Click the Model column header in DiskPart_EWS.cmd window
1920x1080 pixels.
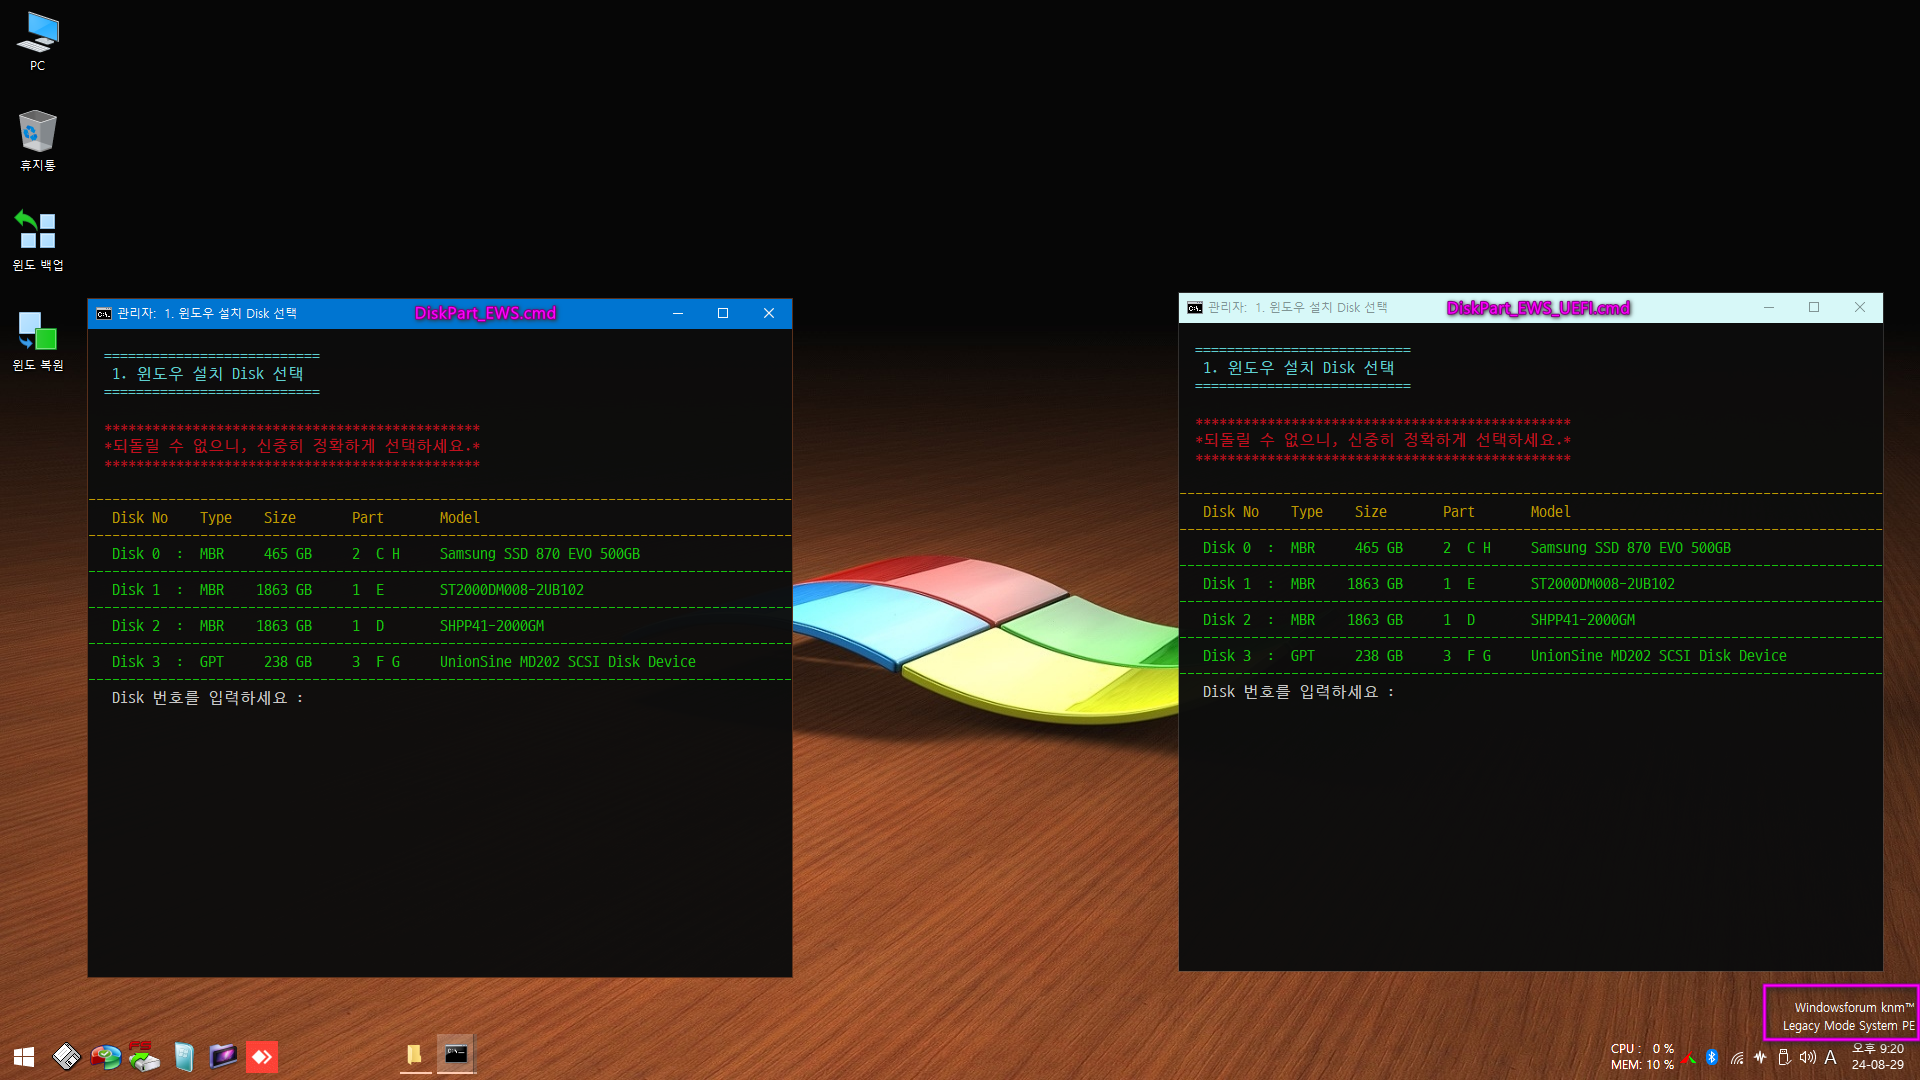(460, 518)
